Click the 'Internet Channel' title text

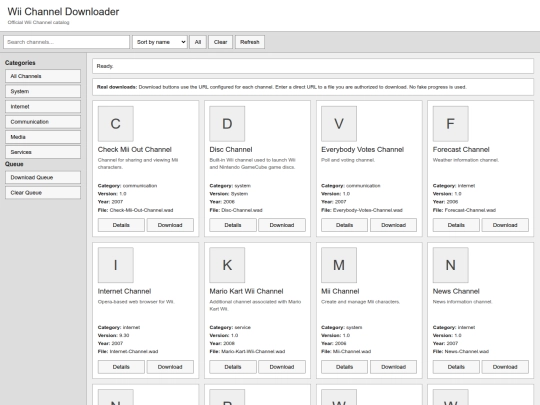124,291
